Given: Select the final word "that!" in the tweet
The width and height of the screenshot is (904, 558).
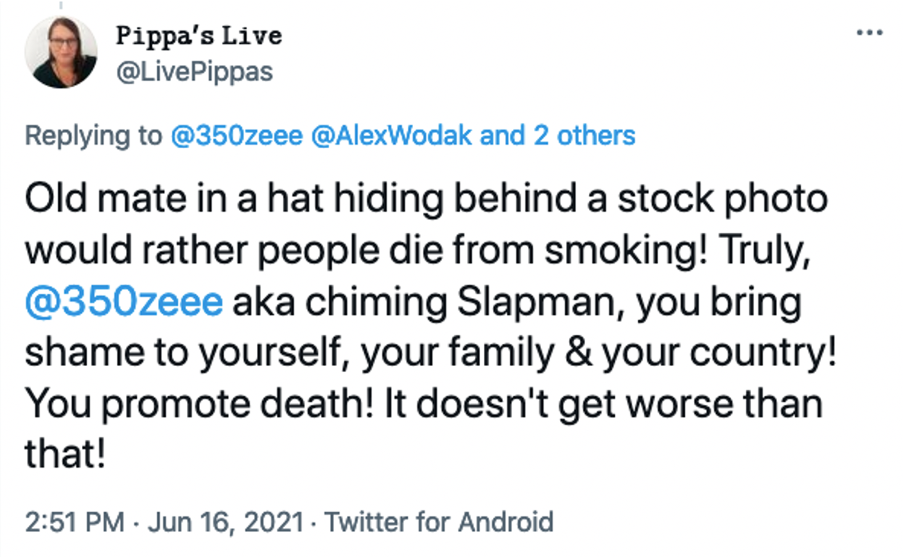Looking at the screenshot, I should [65, 454].
